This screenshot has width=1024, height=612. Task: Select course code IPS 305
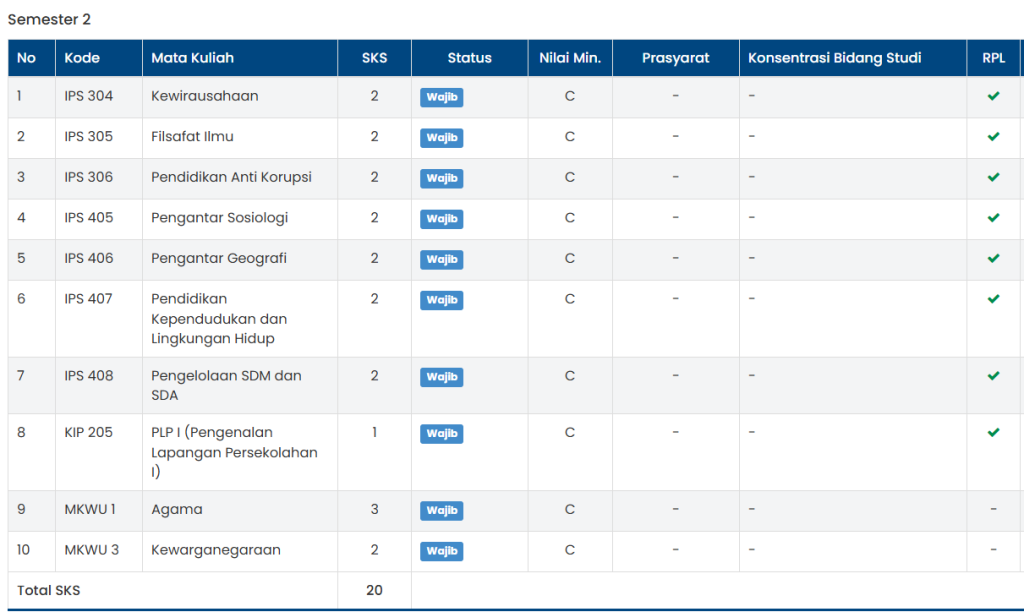88,137
